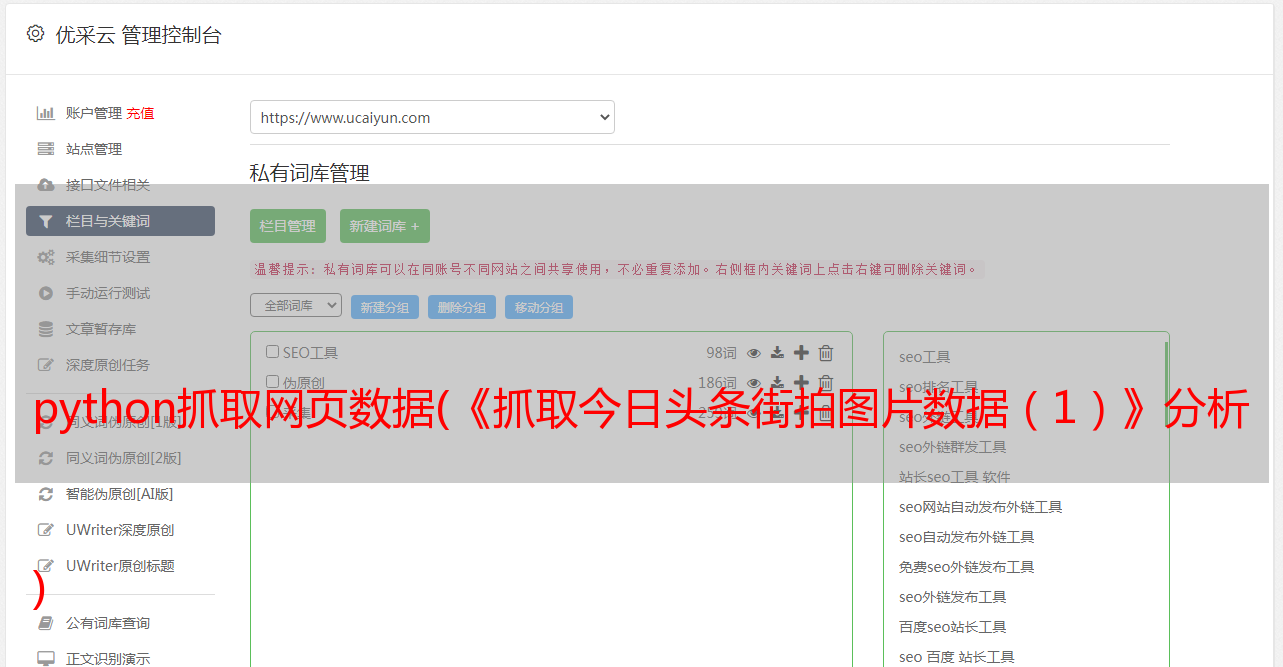Click the bar chart icon for 账户管理
Image resolution: width=1283 pixels, height=667 pixels.
[46, 113]
